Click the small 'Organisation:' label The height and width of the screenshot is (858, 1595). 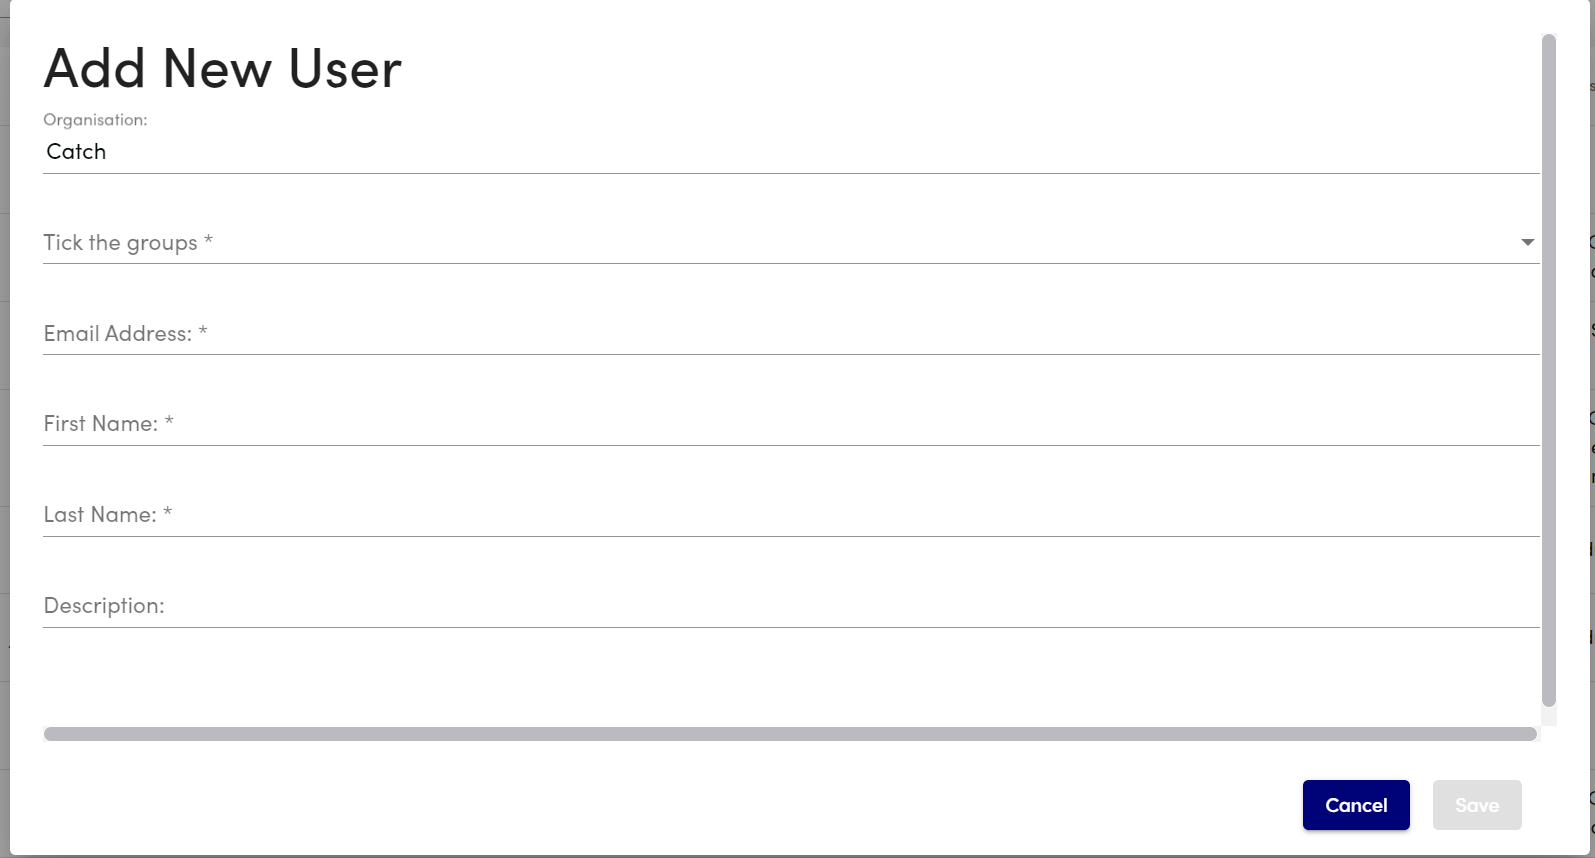click(x=95, y=120)
